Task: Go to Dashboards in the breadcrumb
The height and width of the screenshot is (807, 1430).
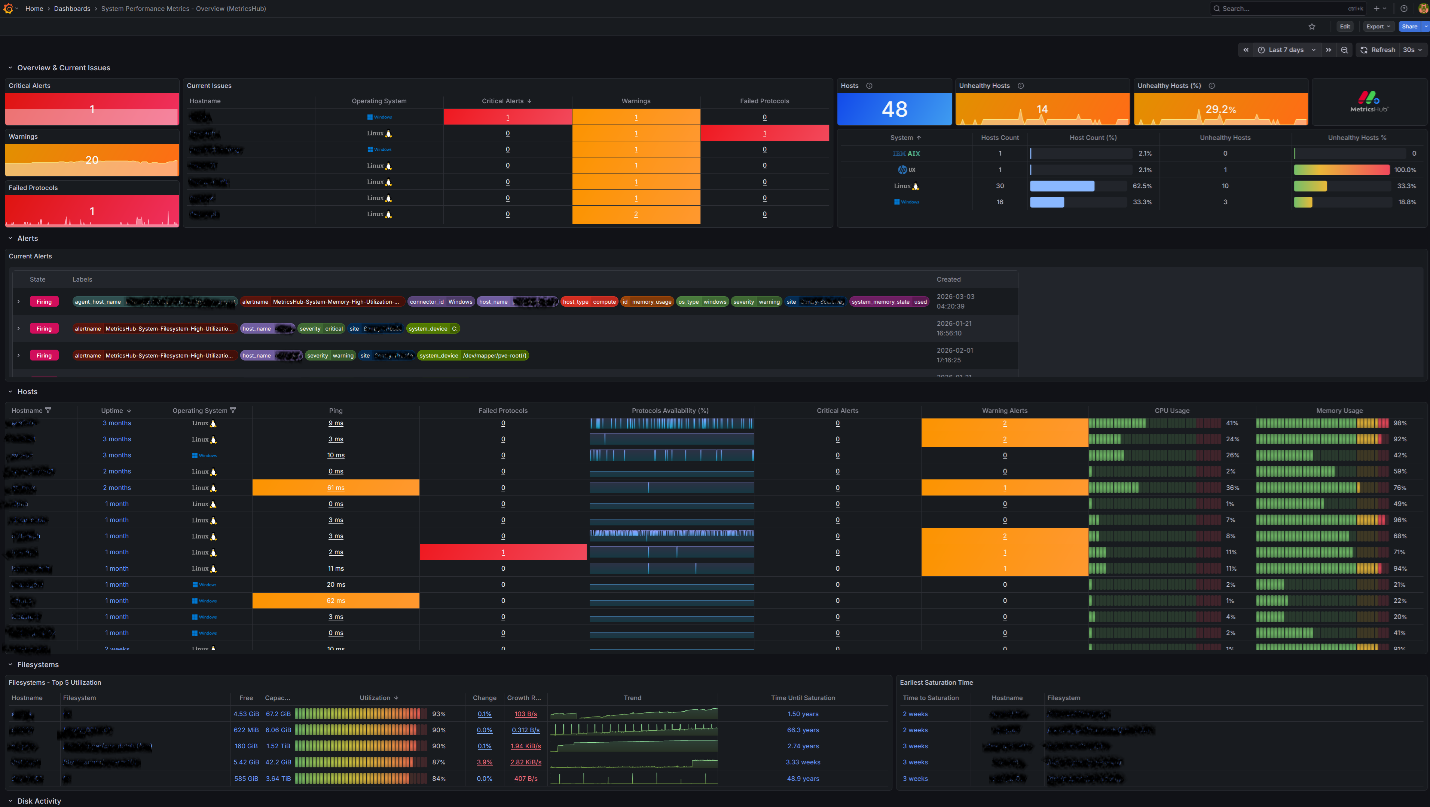Action: click(71, 8)
